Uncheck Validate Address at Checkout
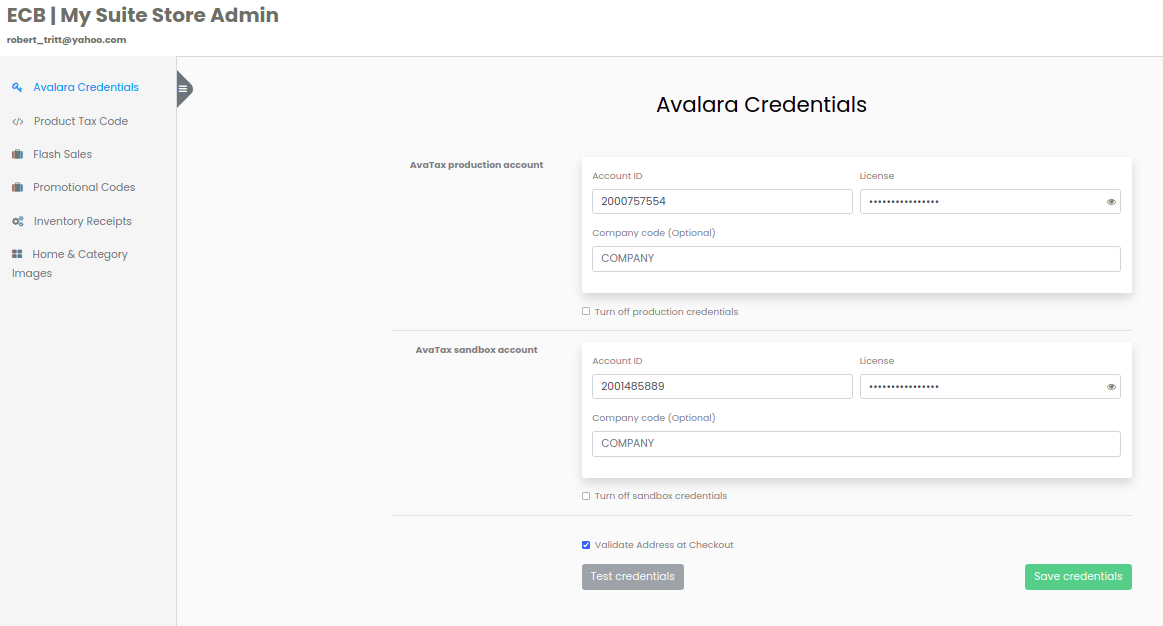The width and height of the screenshot is (1163, 626). [586, 544]
